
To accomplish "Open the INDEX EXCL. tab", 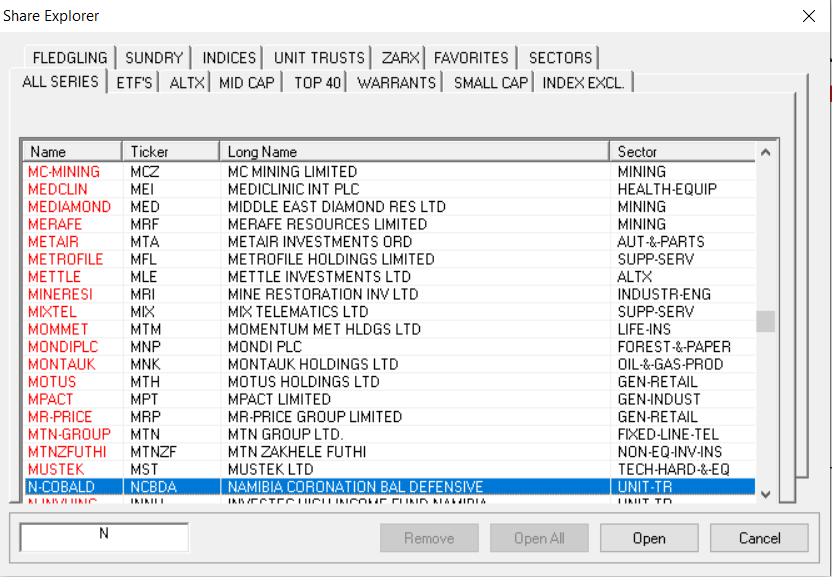I will [583, 83].
